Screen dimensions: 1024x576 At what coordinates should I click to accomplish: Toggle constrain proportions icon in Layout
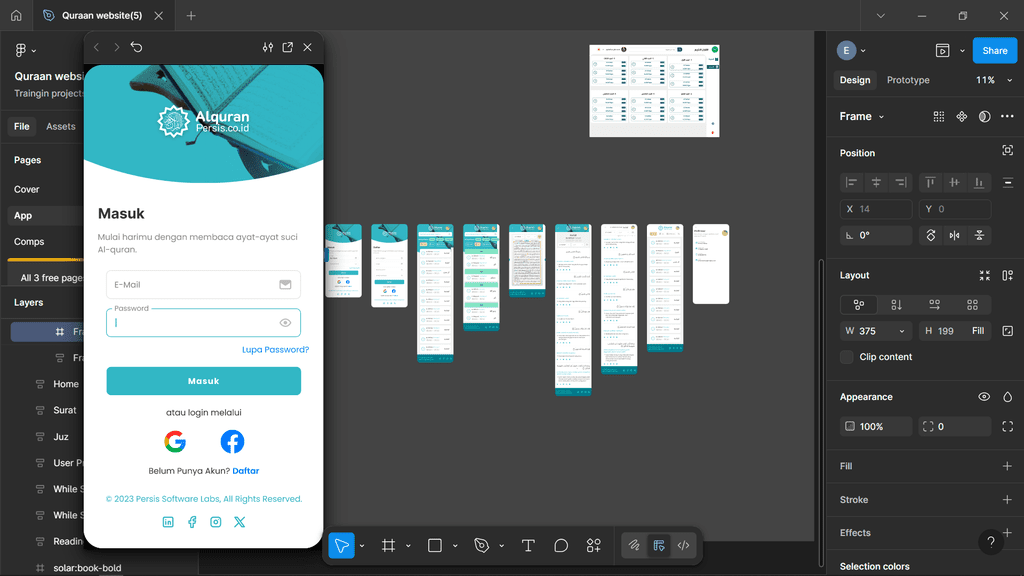(x=1008, y=331)
